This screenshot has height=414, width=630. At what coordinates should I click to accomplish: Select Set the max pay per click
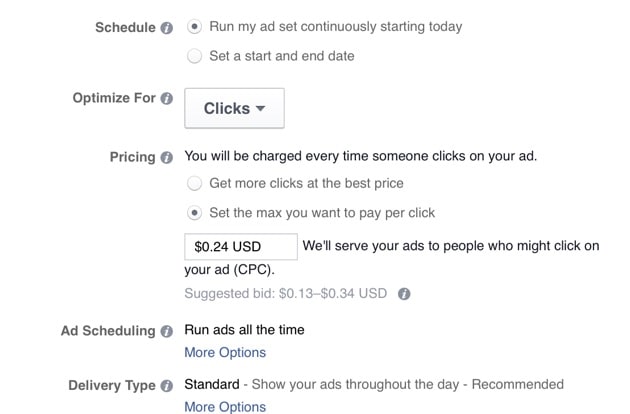194,213
